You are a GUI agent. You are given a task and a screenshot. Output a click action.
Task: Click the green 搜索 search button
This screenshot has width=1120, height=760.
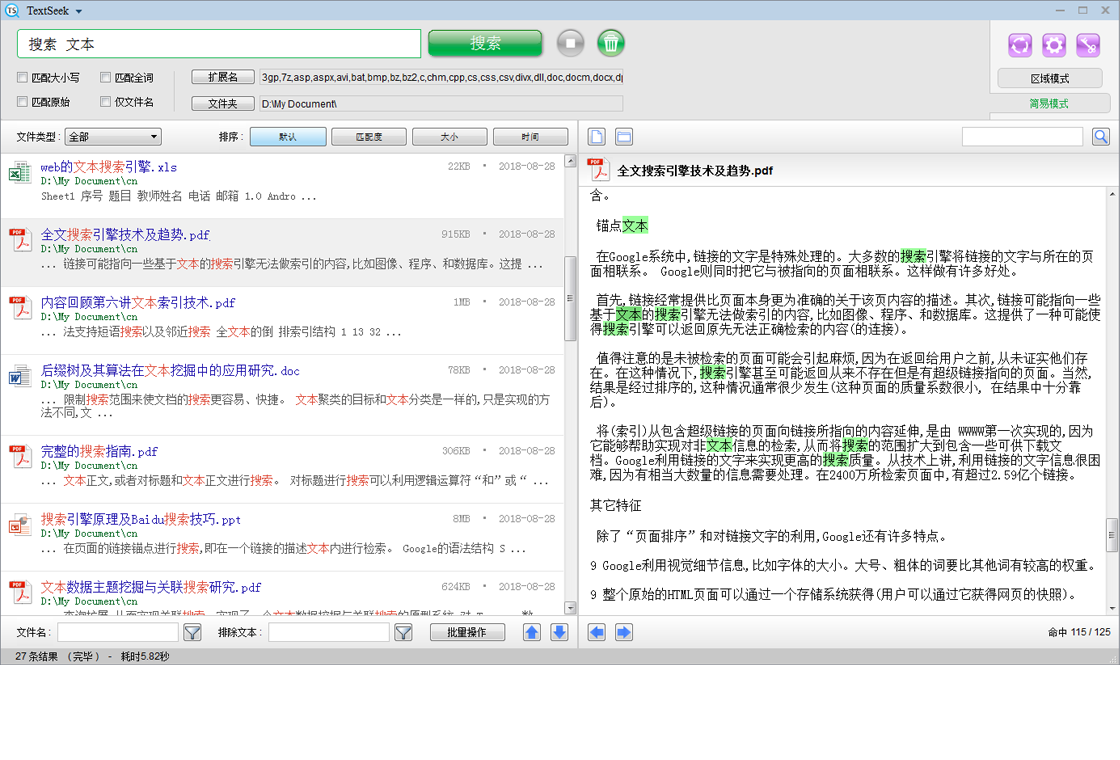(485, 43)
